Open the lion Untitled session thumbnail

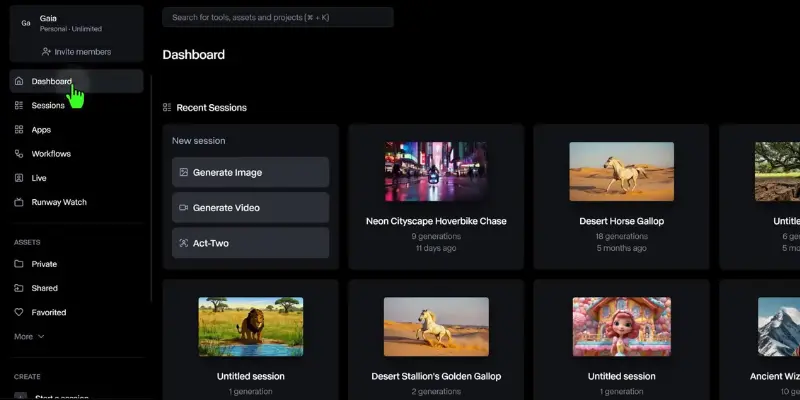coord(251,327)
